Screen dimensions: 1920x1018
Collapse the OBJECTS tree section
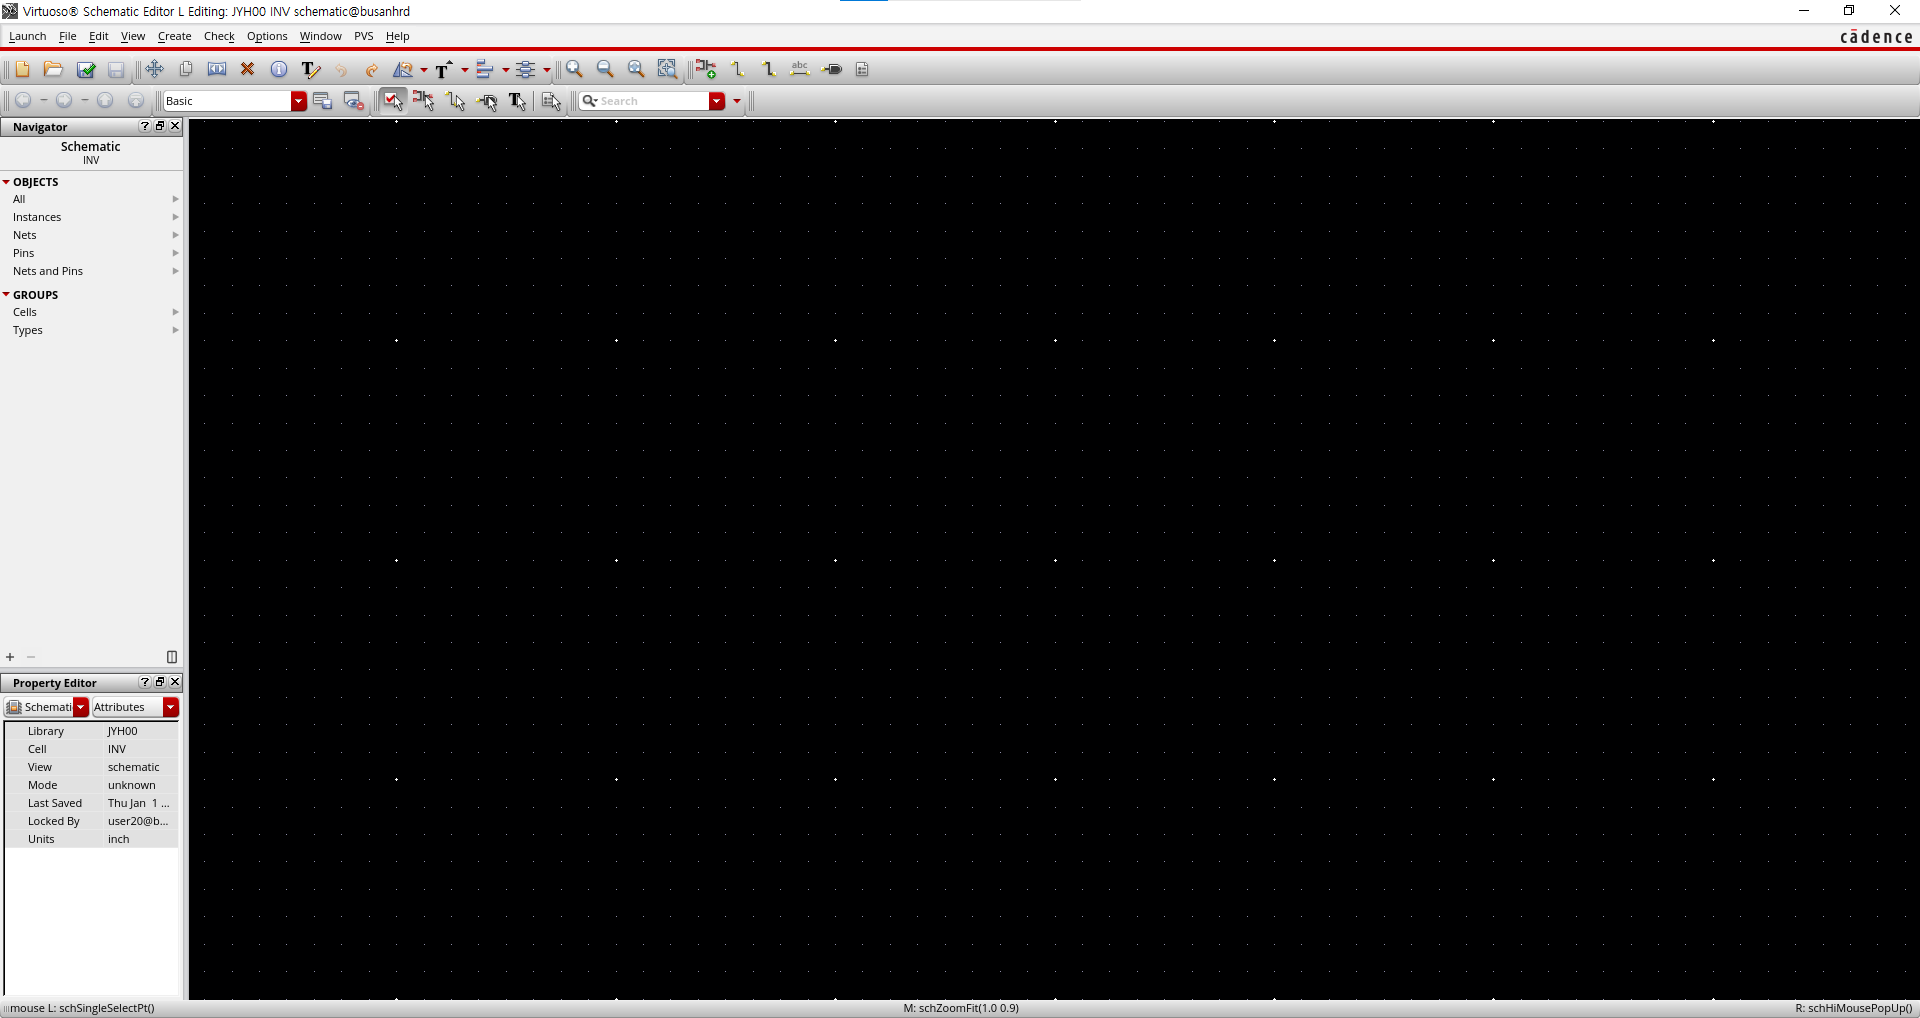click(6, 182)
